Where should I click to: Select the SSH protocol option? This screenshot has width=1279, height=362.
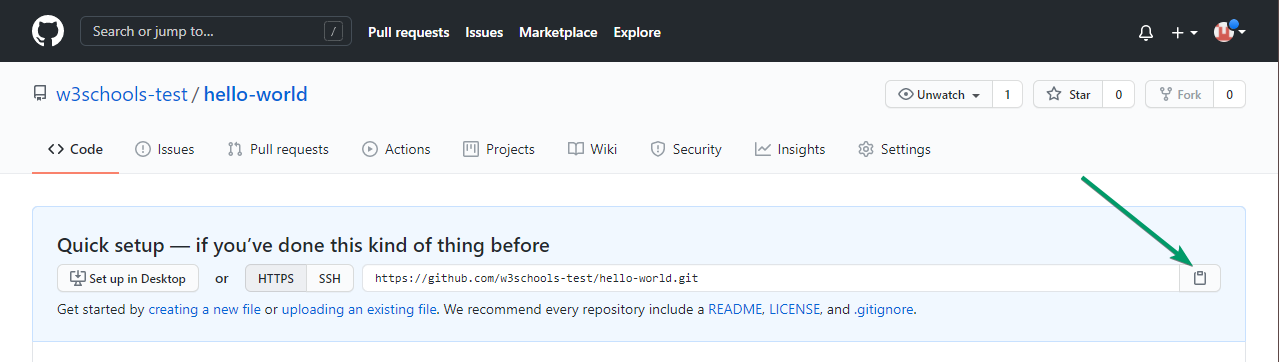click(x=330, y=278)
